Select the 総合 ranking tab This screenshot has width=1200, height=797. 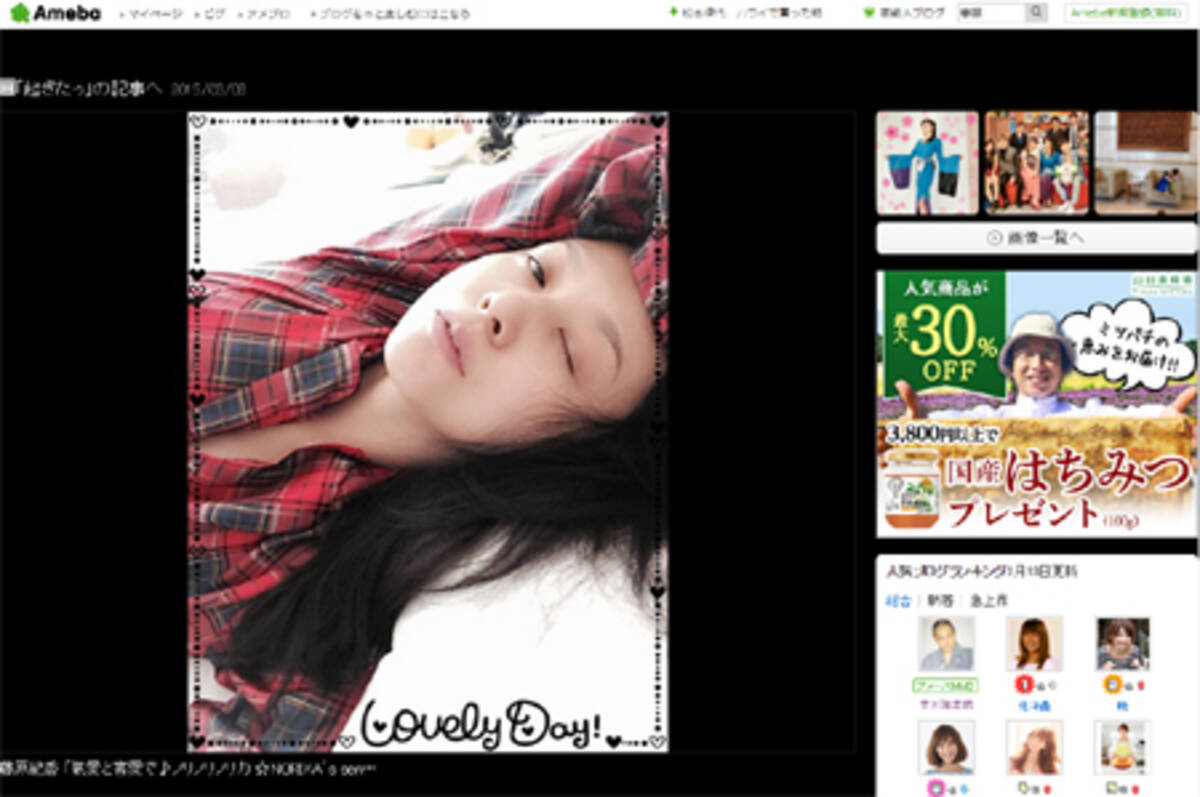[897, 600]
